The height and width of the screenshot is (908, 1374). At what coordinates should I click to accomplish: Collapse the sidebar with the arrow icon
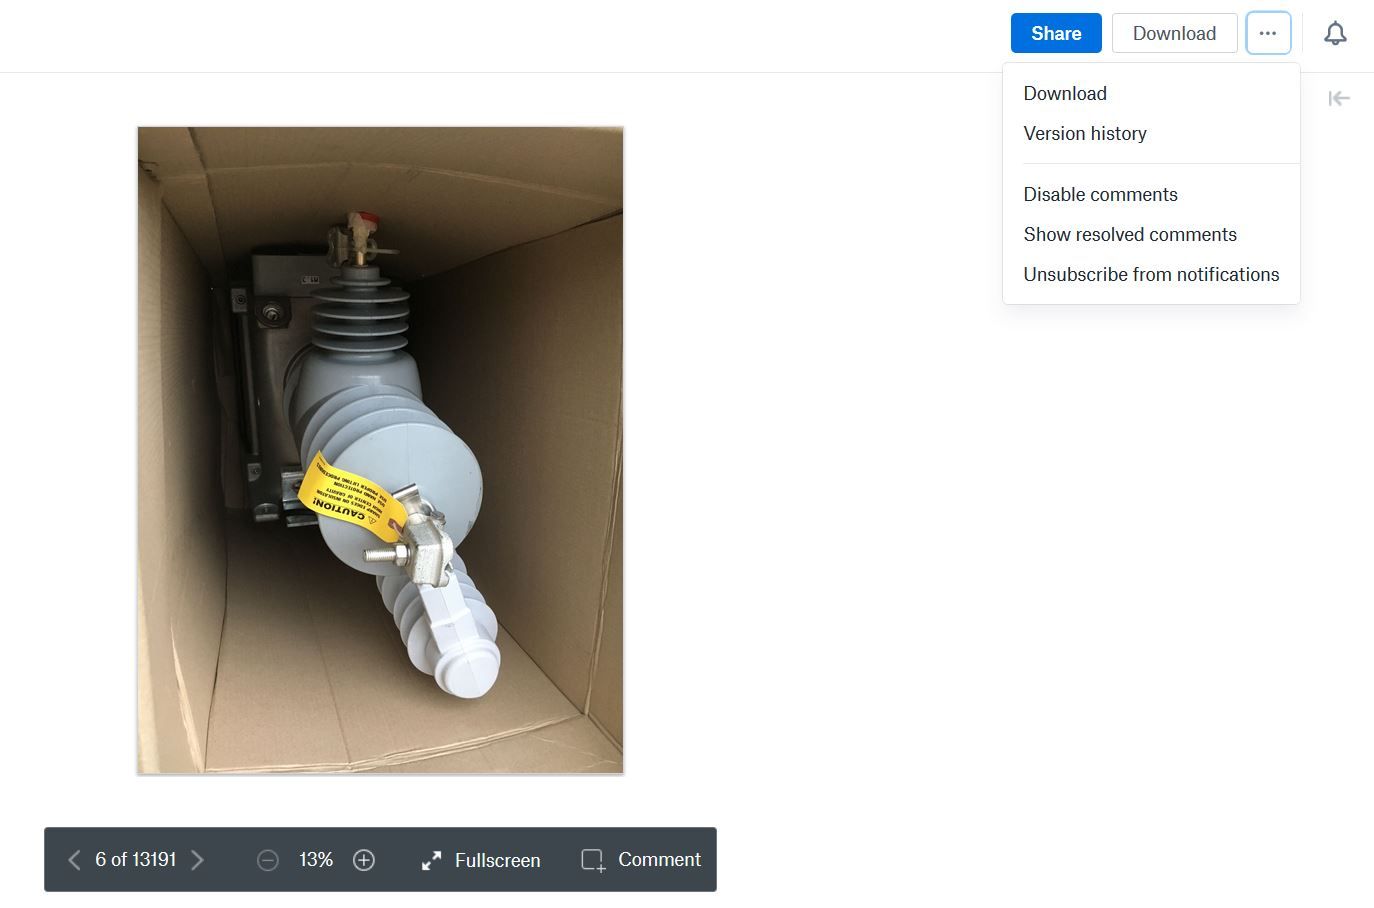[1339, 98]
